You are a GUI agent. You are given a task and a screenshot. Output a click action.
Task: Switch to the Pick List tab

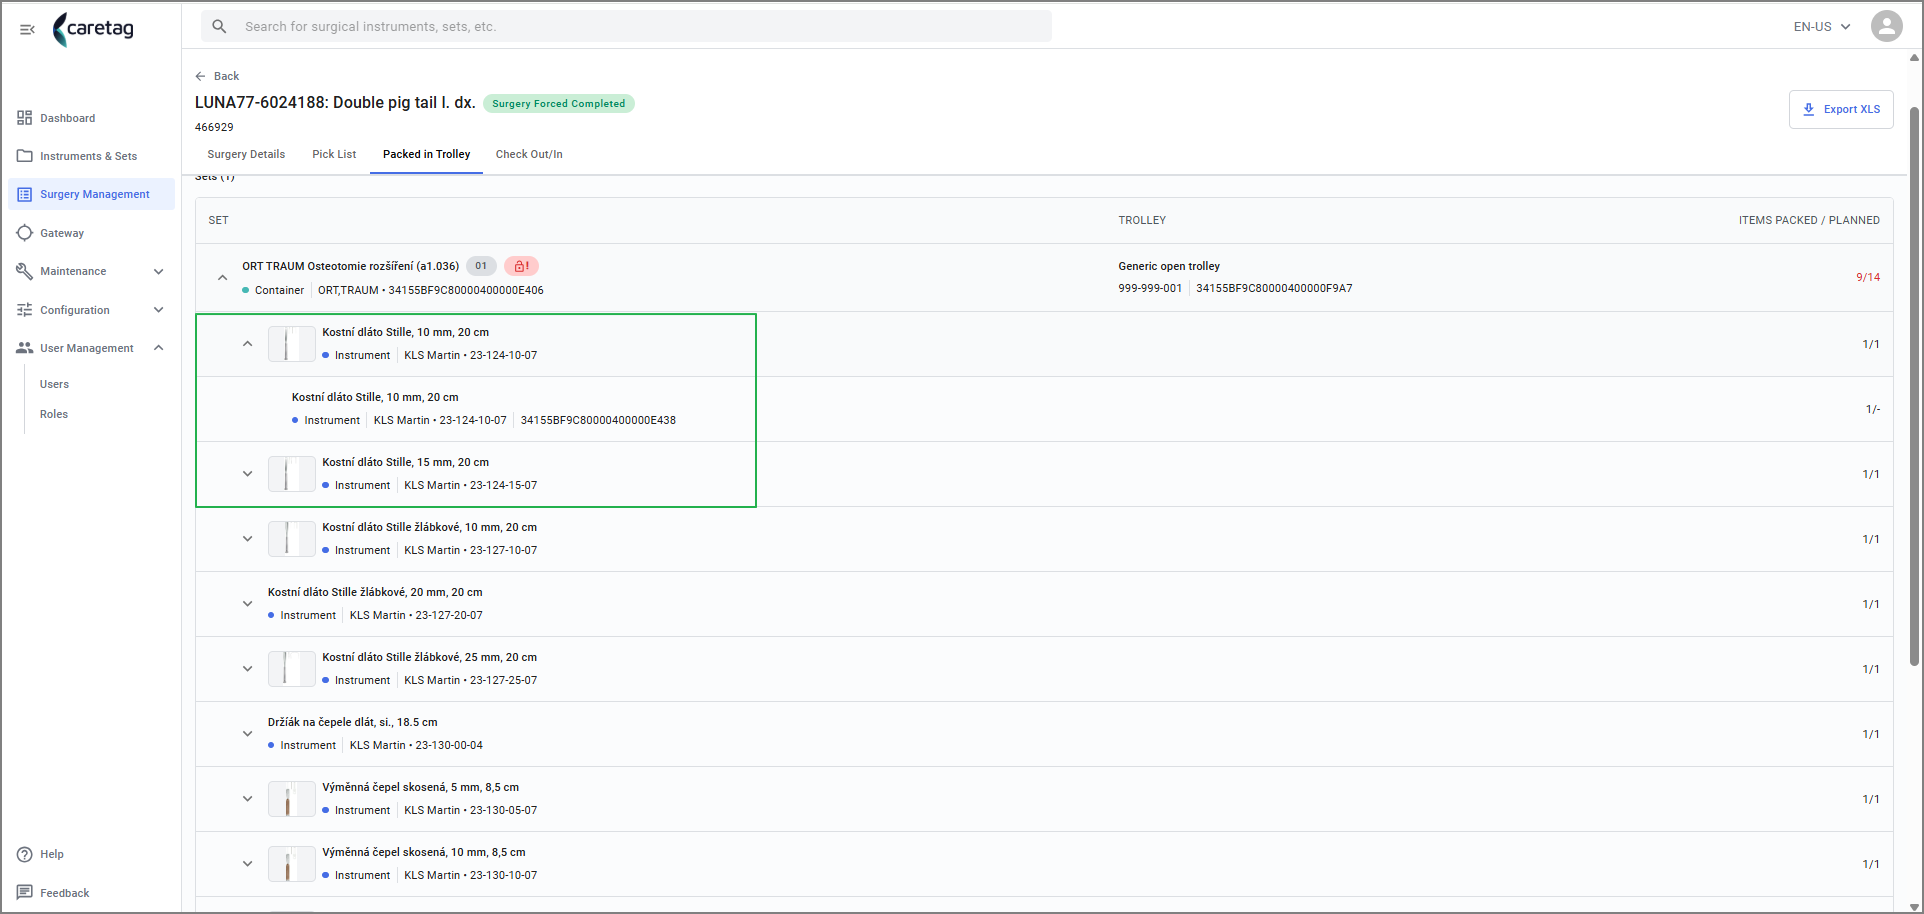pos(334,154)
